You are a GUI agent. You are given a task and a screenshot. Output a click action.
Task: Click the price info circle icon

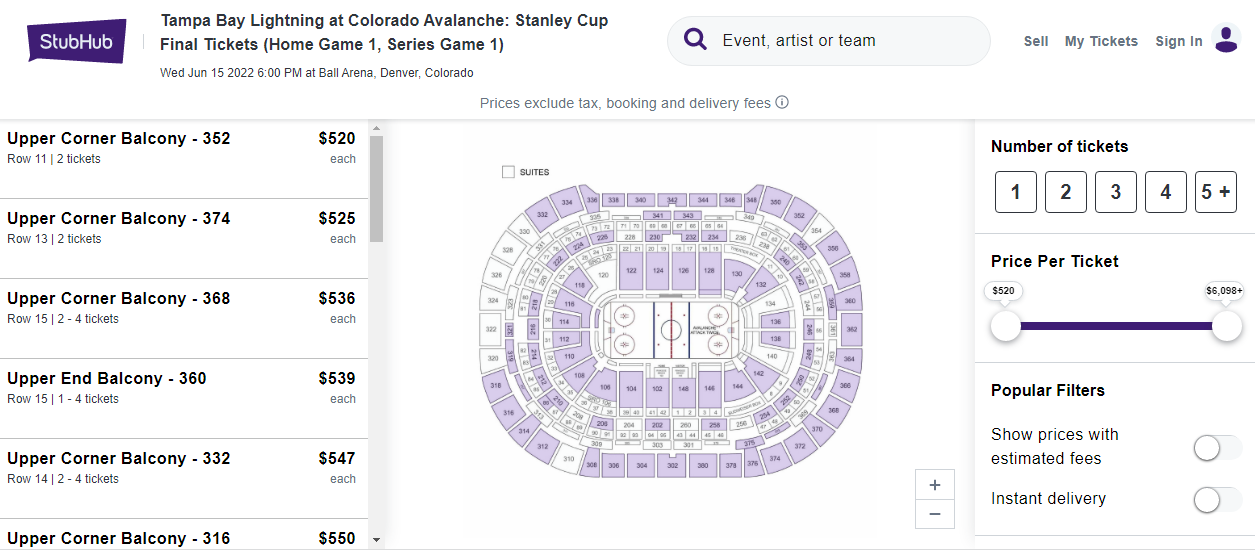[x=782, y=102]
